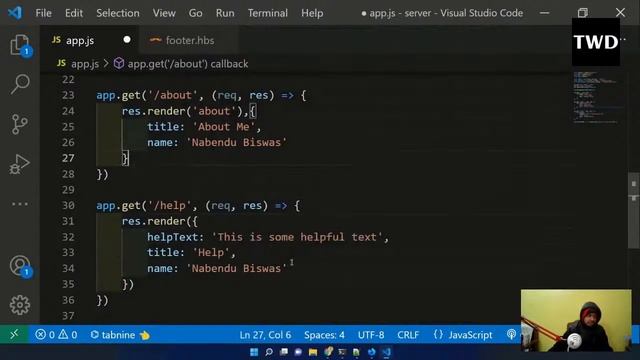Open the Manage gear settings
Viewport: 640px width, 360px height.
point(20,305)
